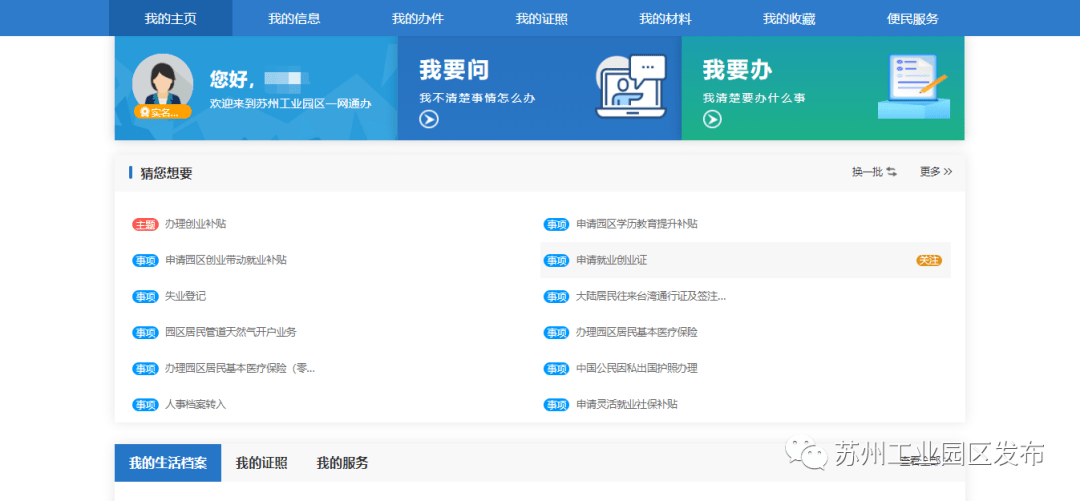Click the red 主题 tag
Image resolution: width=1080 pixels, height=501 pixels.
click(145, 225)
